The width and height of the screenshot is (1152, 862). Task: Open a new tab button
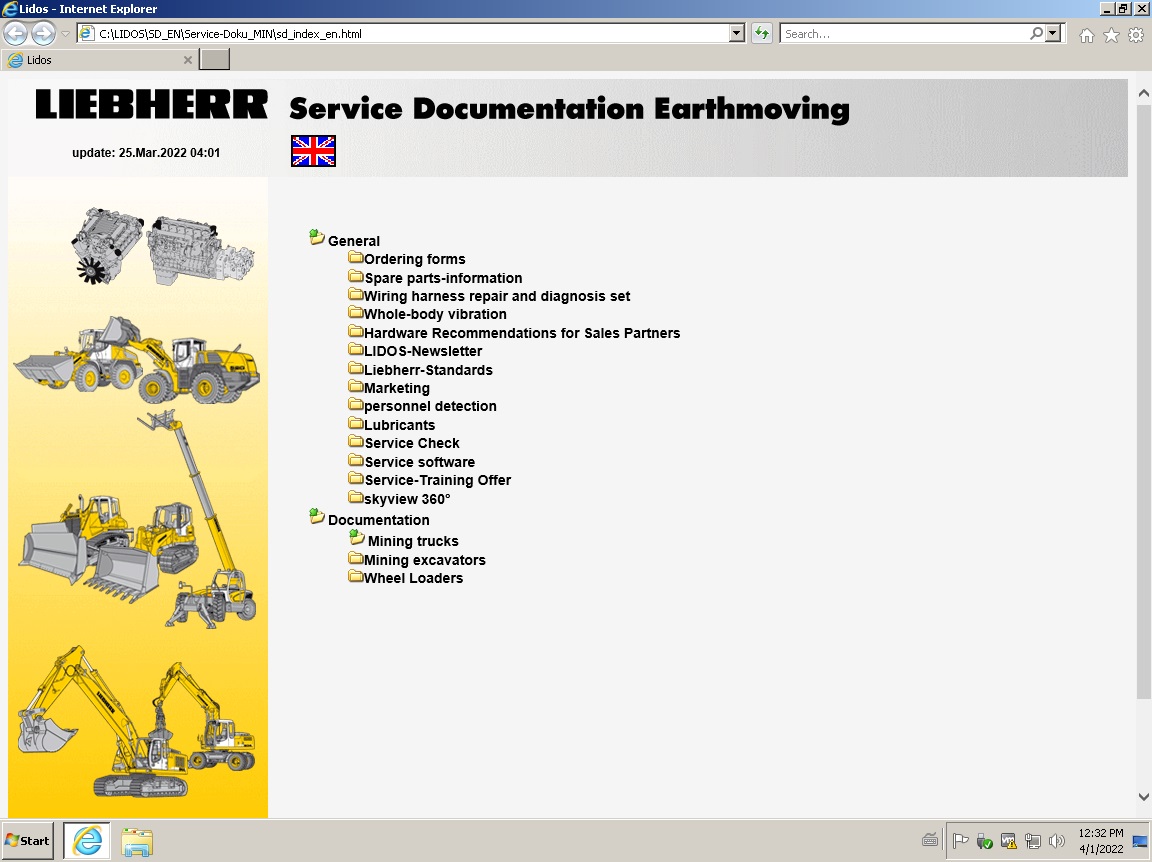coord(215,60)
